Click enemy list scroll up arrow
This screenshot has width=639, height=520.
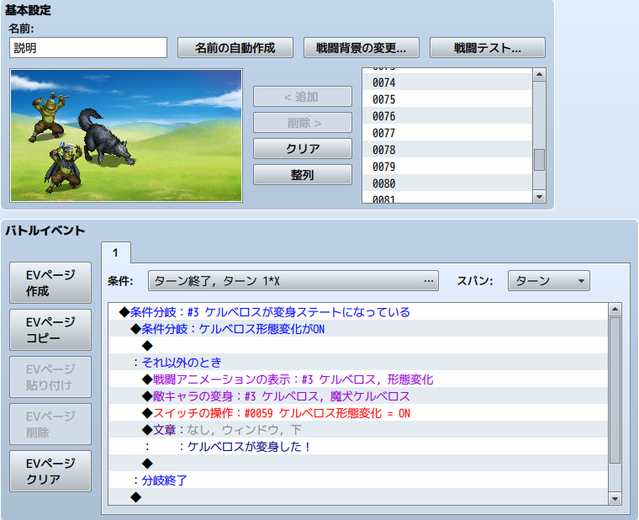[x=539, y=75]
